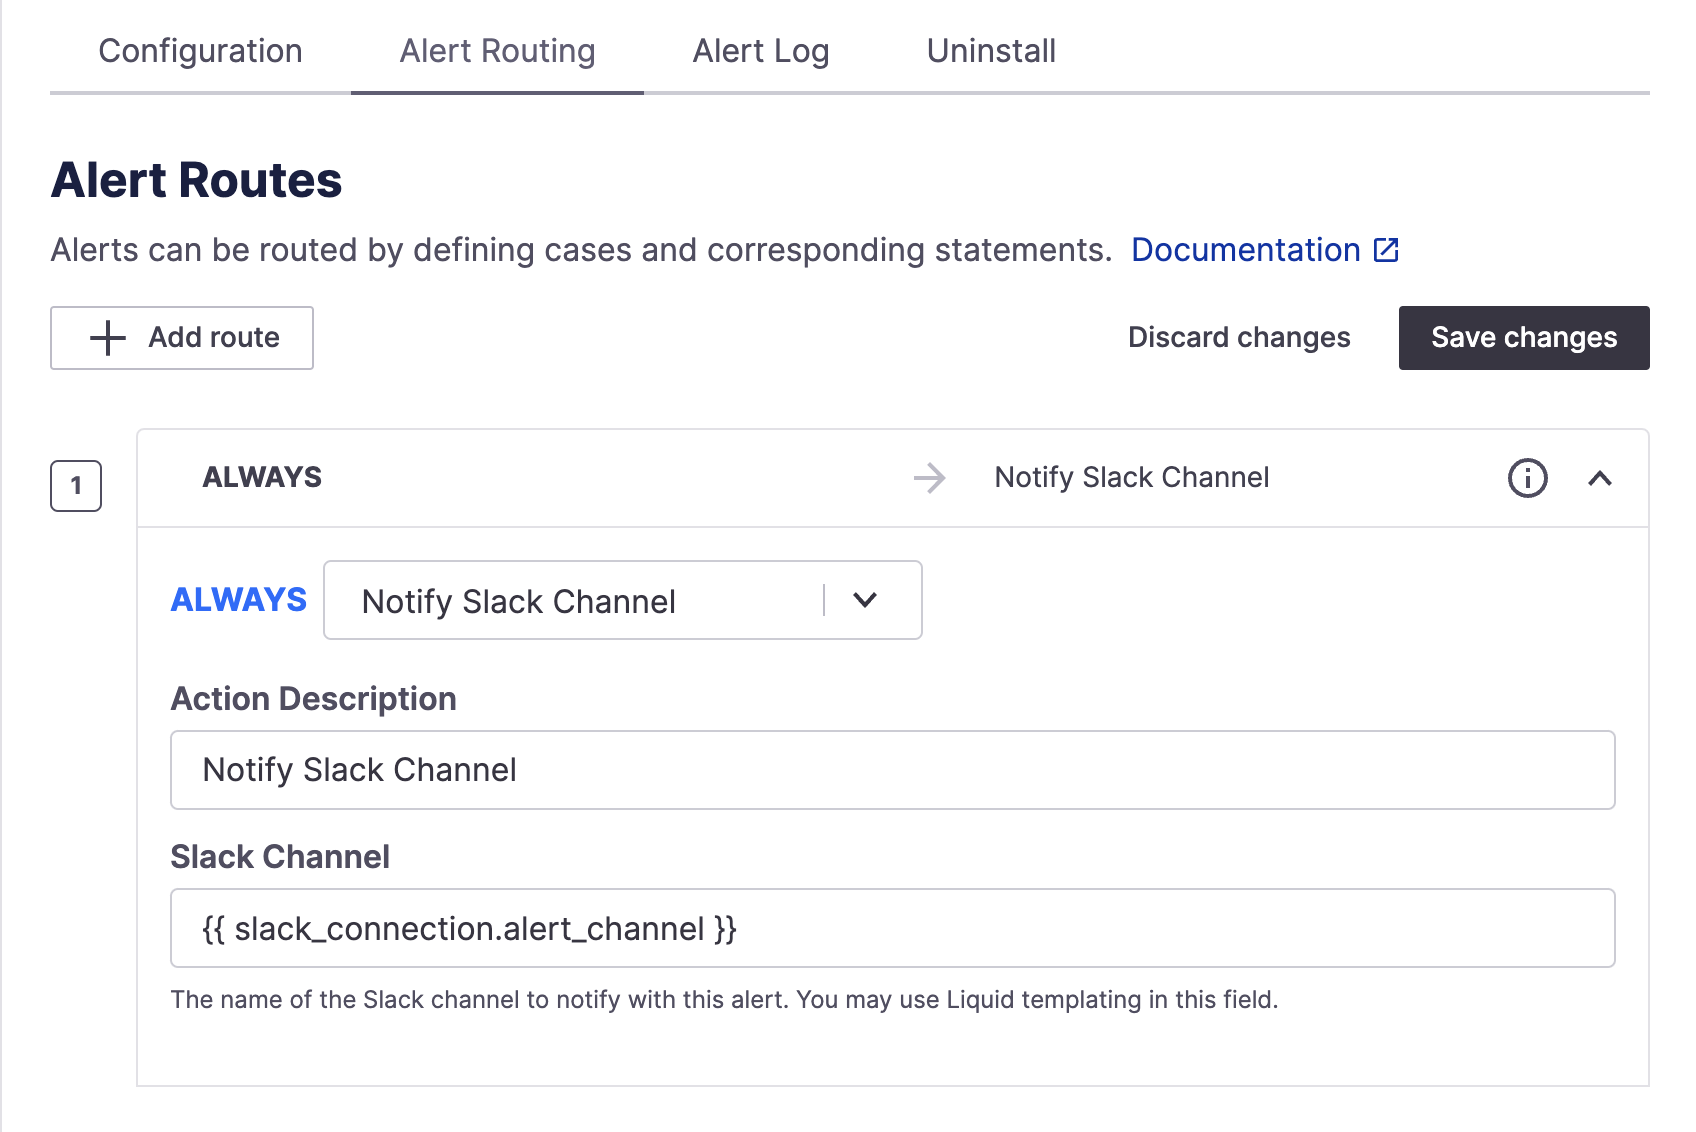Click the blue ALWAYS condition label
The width and height of the screenshot is (1696, 1132).
(x=239, y=600)
